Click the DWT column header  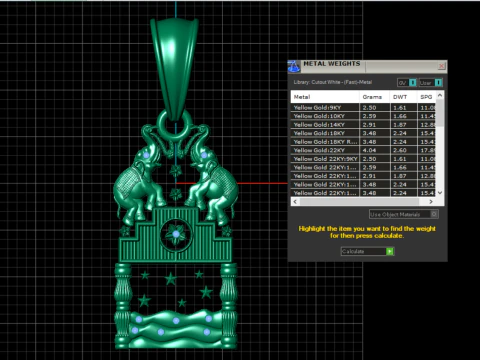tap(403, 97)
